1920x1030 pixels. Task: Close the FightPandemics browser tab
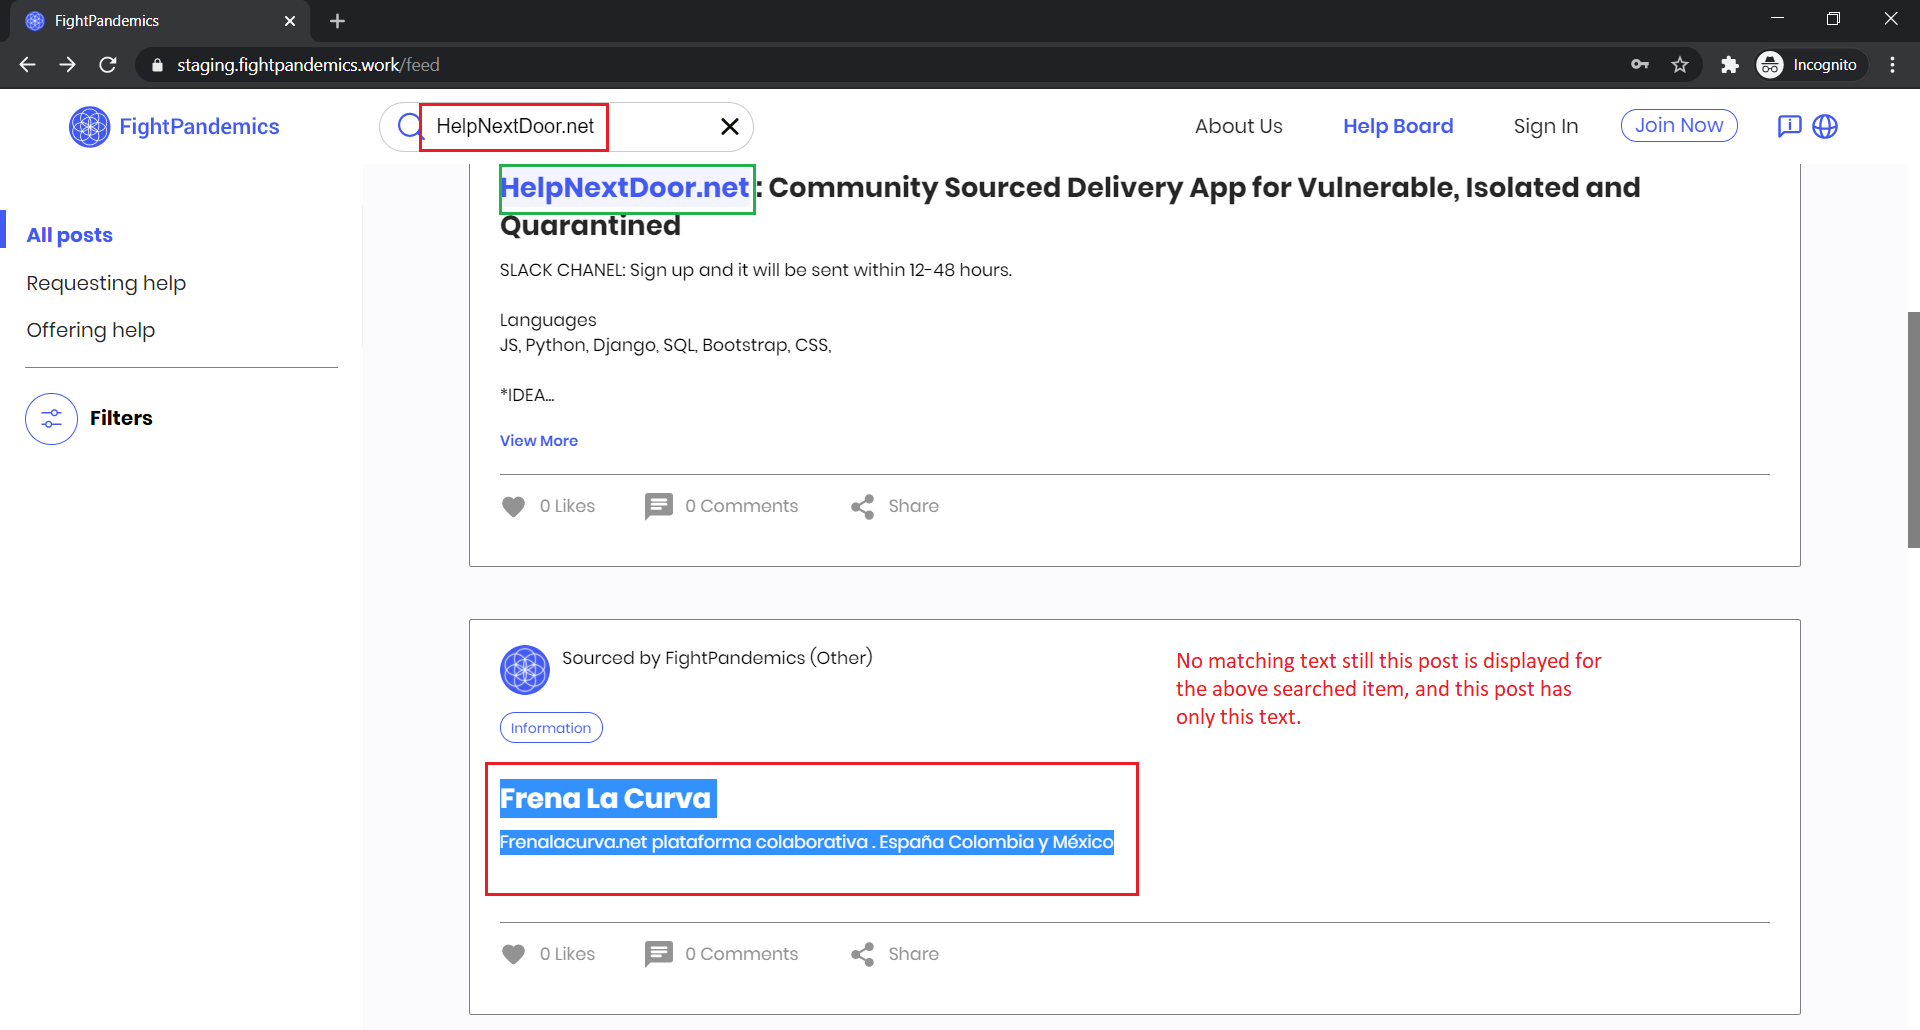click(290, 21)
